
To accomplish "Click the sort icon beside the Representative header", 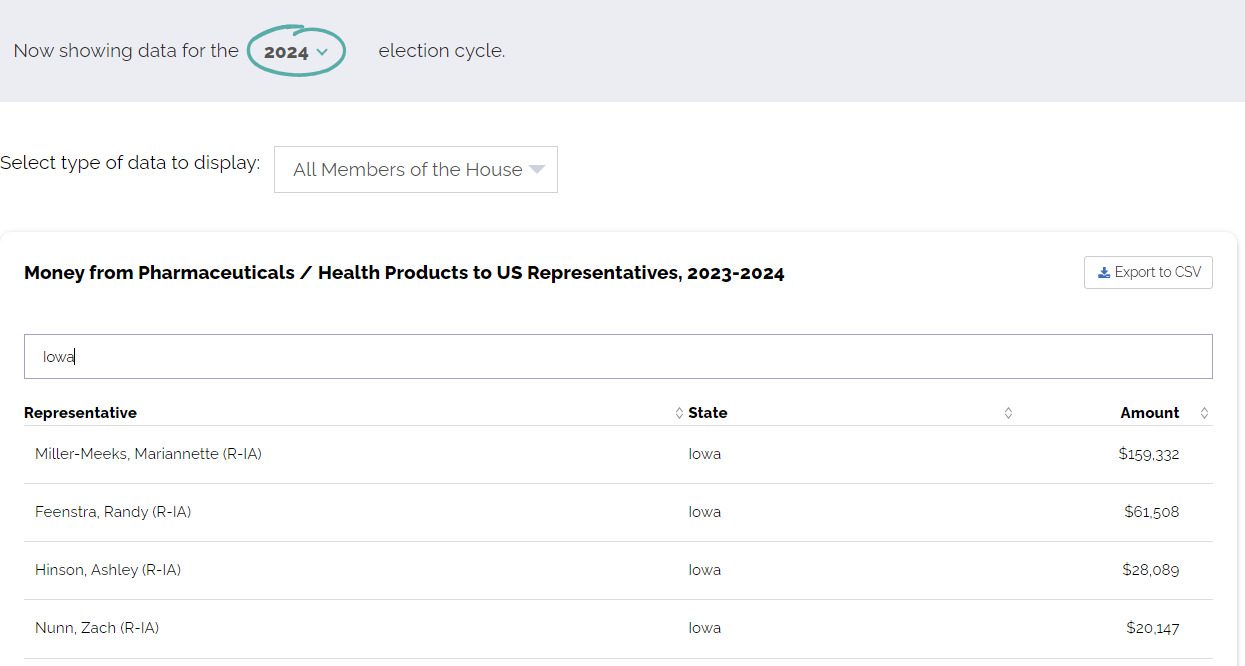I will click(x=679, y=412).
